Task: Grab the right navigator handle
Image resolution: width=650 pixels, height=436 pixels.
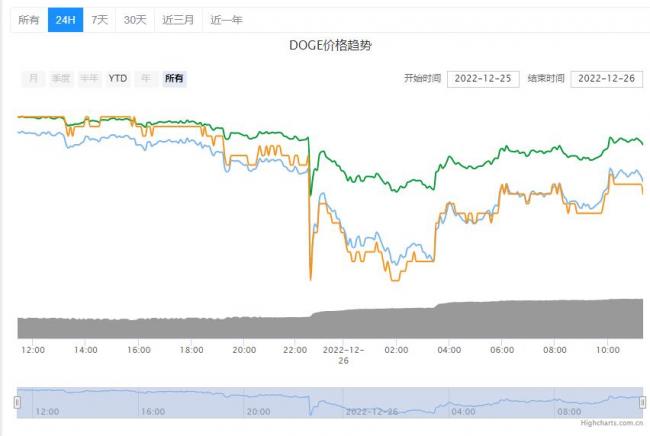Action: tap(643, 402)
